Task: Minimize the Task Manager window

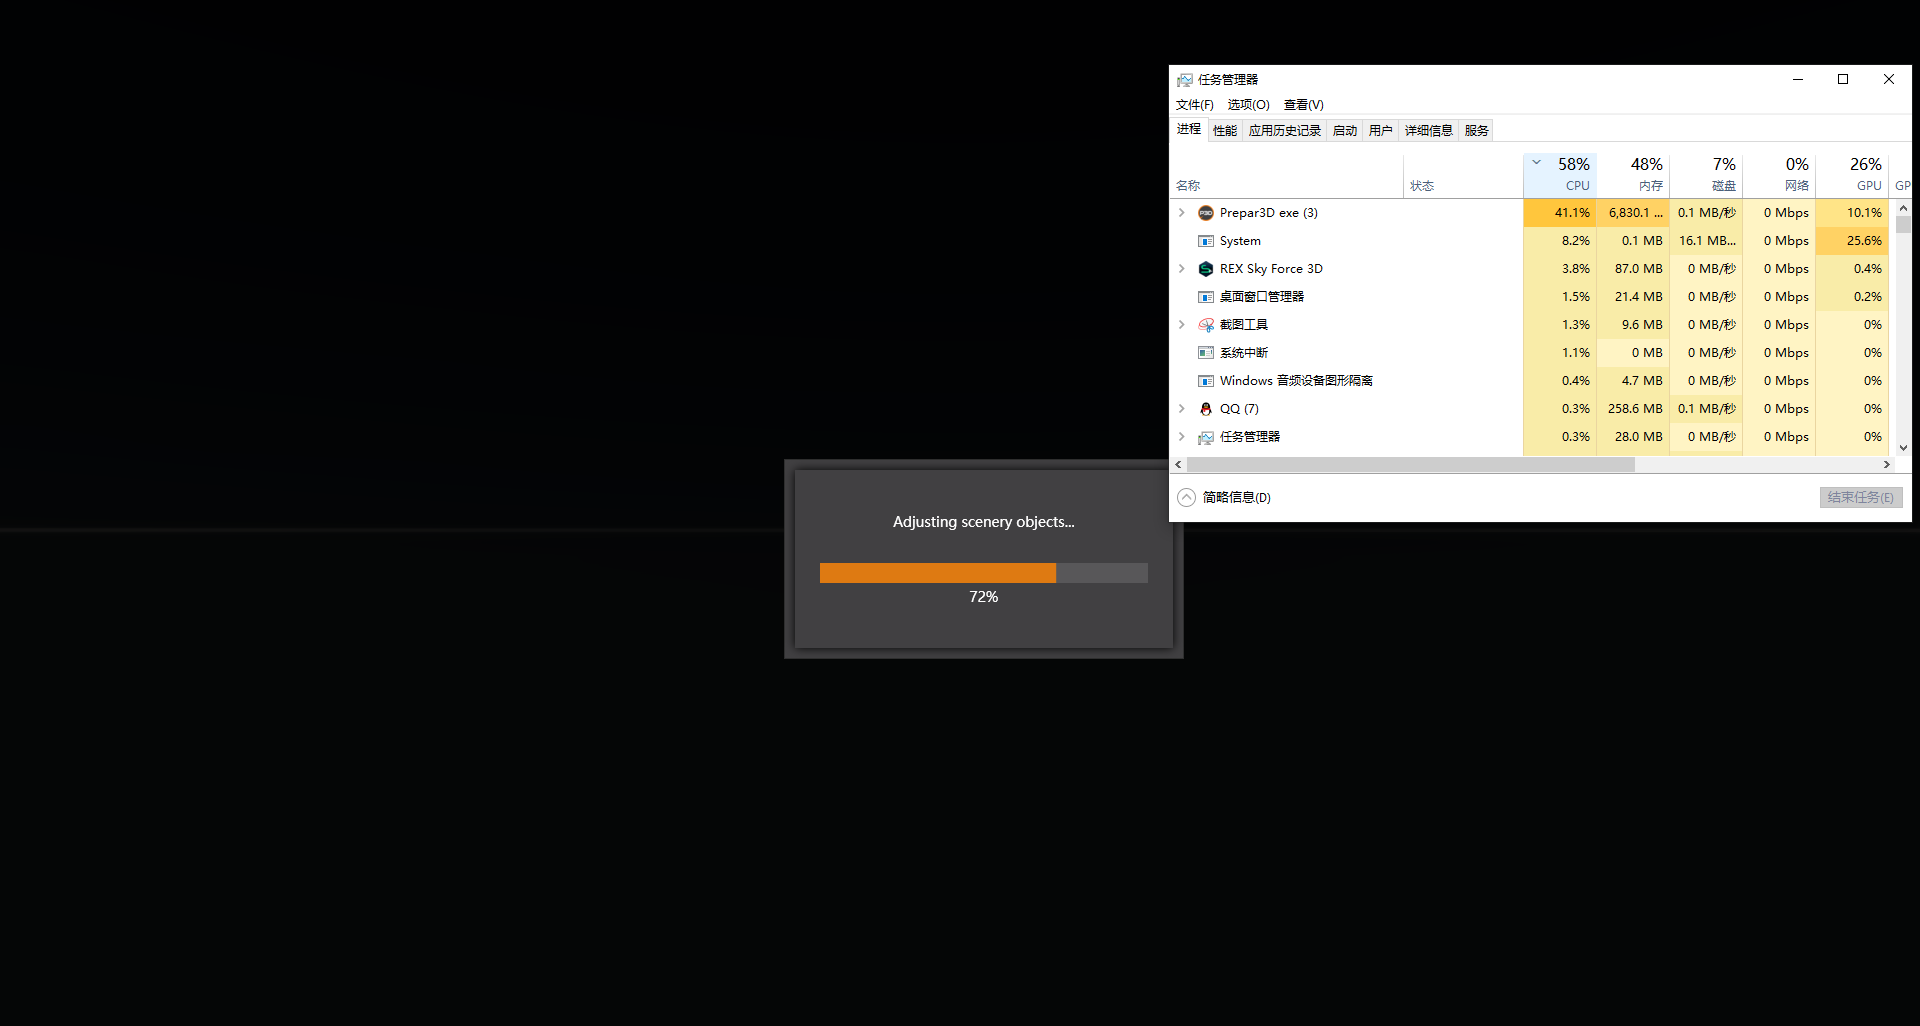Action: coord(1797,80)
